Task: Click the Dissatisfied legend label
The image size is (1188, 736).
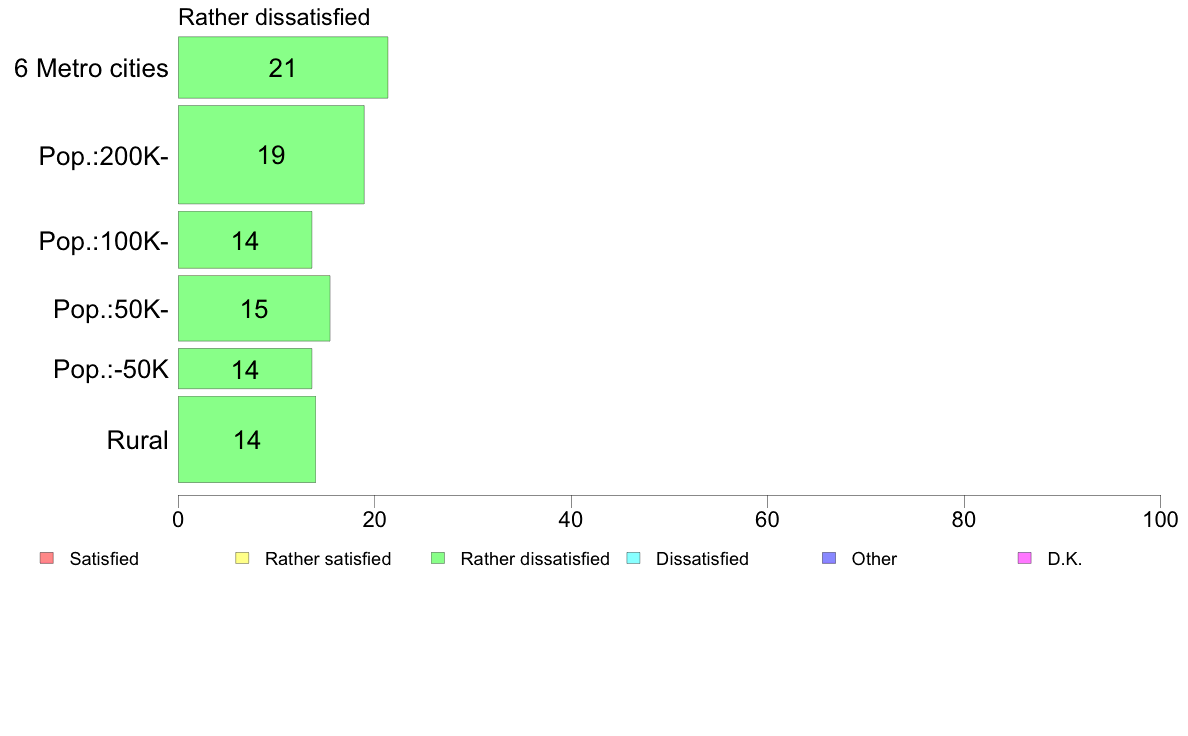Action: tap(702, 559)
